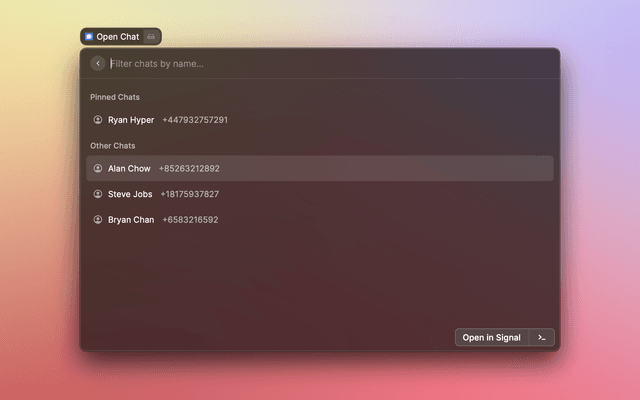This screenshot has height=400, width=640.
Task: Click Alan Chow's contact avatar icon
Action: click(x=98, y=169)
